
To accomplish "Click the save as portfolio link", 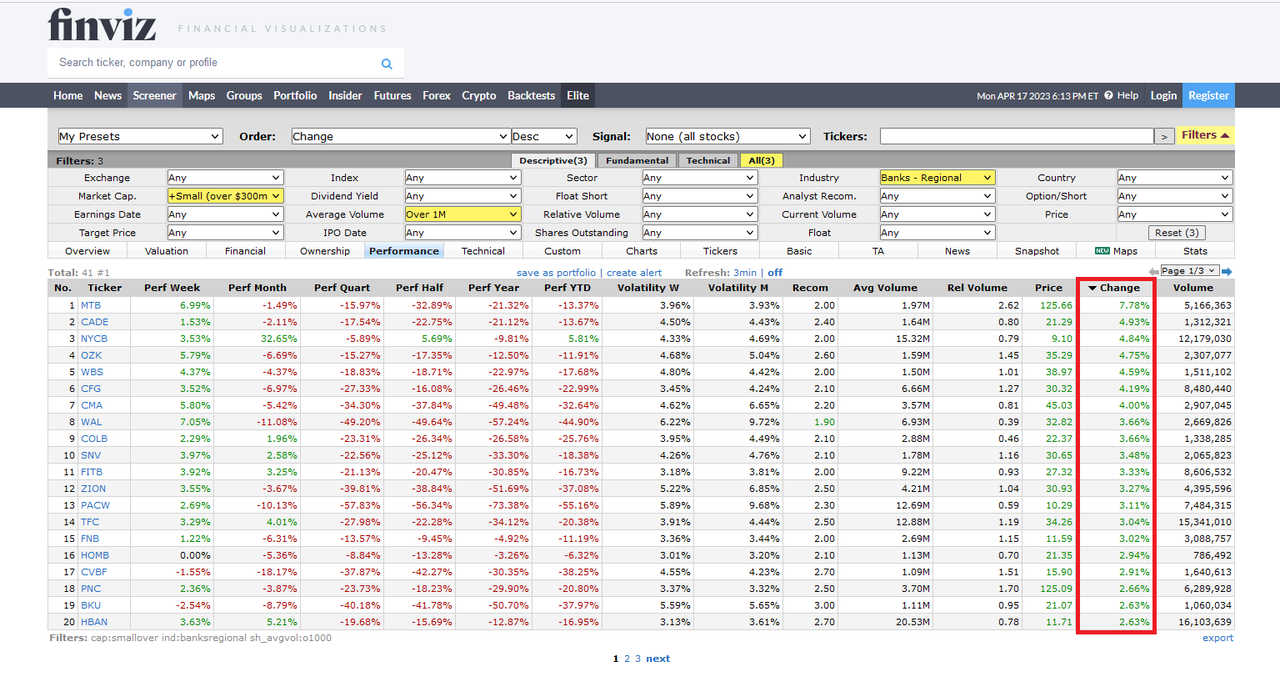I will coord(556,273).
